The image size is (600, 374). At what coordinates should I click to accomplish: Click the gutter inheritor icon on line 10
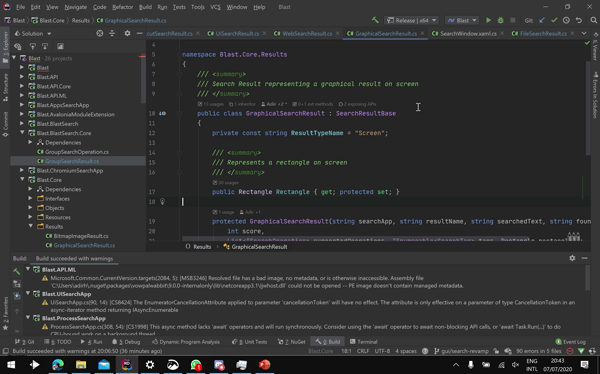click(162, 113)
